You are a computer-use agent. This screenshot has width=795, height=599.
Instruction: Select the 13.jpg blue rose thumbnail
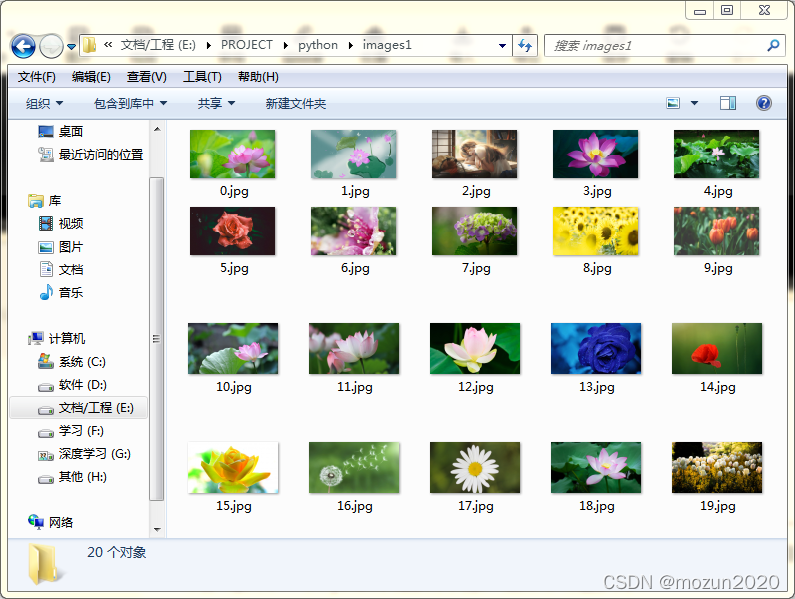coord(596,348)
